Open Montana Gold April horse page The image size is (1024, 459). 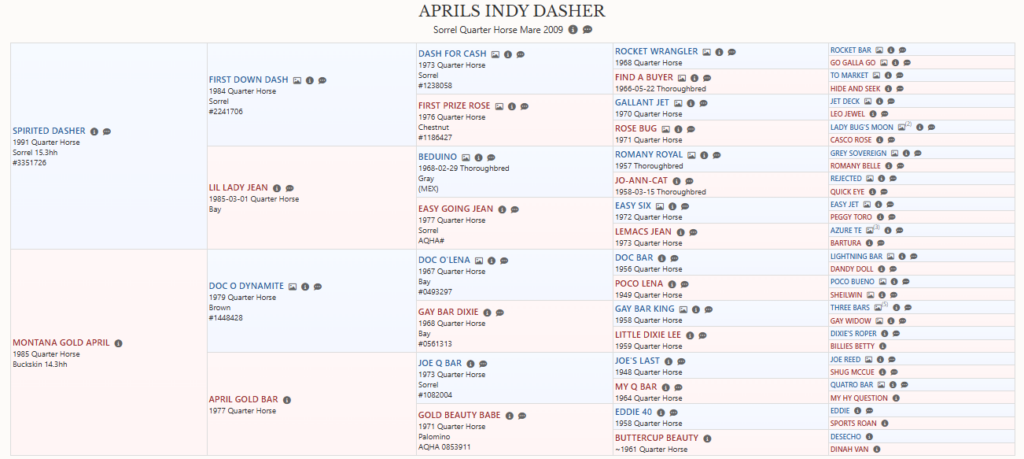click(61, 343)
